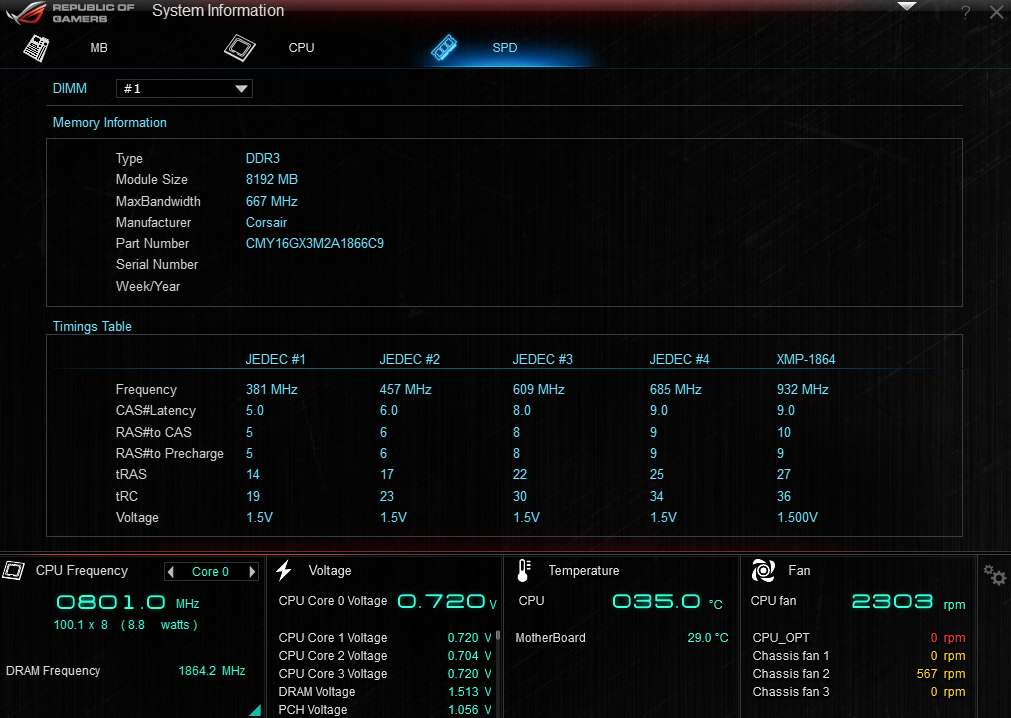Viewport: 1011px width, 718px height.
Task: Click the Fan panel icon
Action: (763, 570)
